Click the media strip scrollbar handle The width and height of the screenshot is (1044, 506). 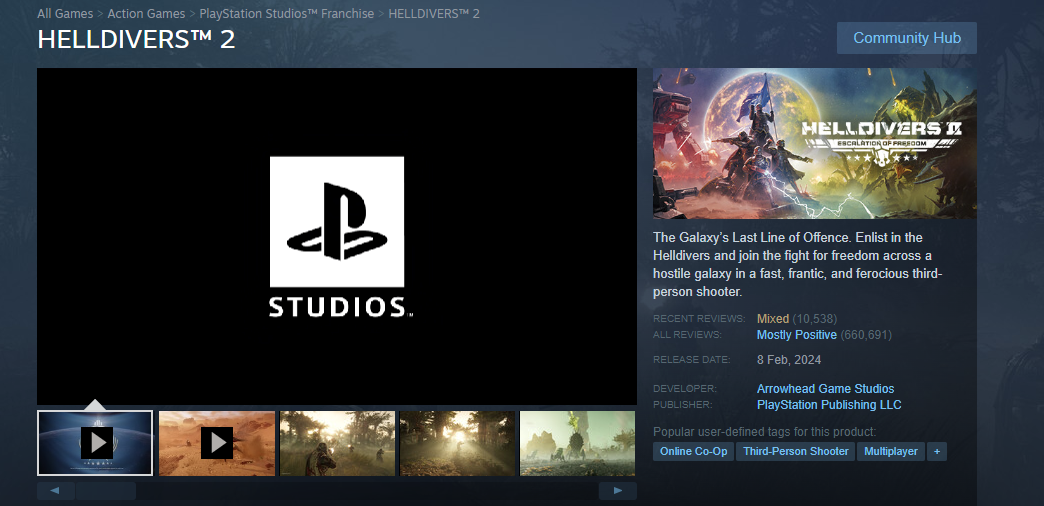106,491
